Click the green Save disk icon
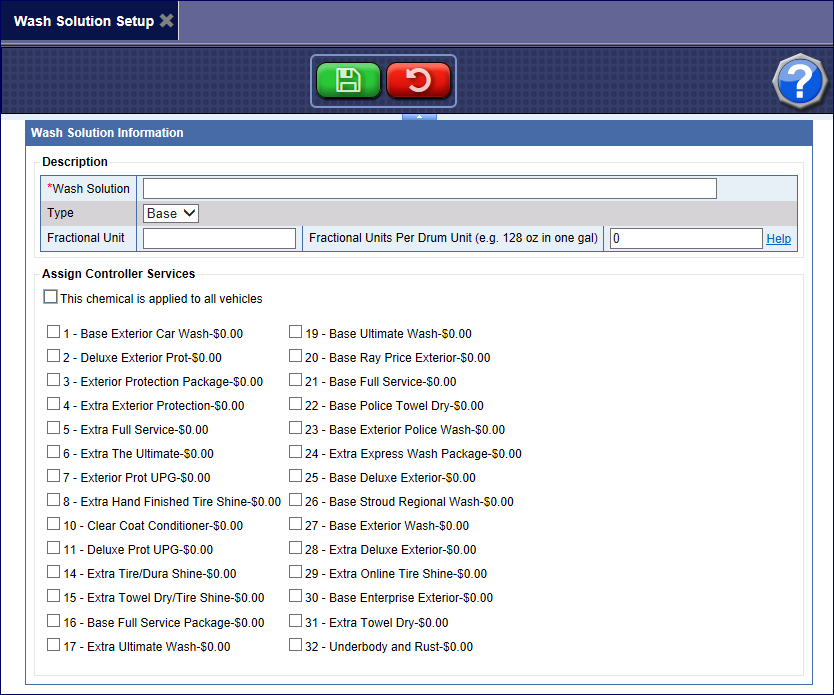Viewport: 834px width, 695px height. [x=348, y=81]
